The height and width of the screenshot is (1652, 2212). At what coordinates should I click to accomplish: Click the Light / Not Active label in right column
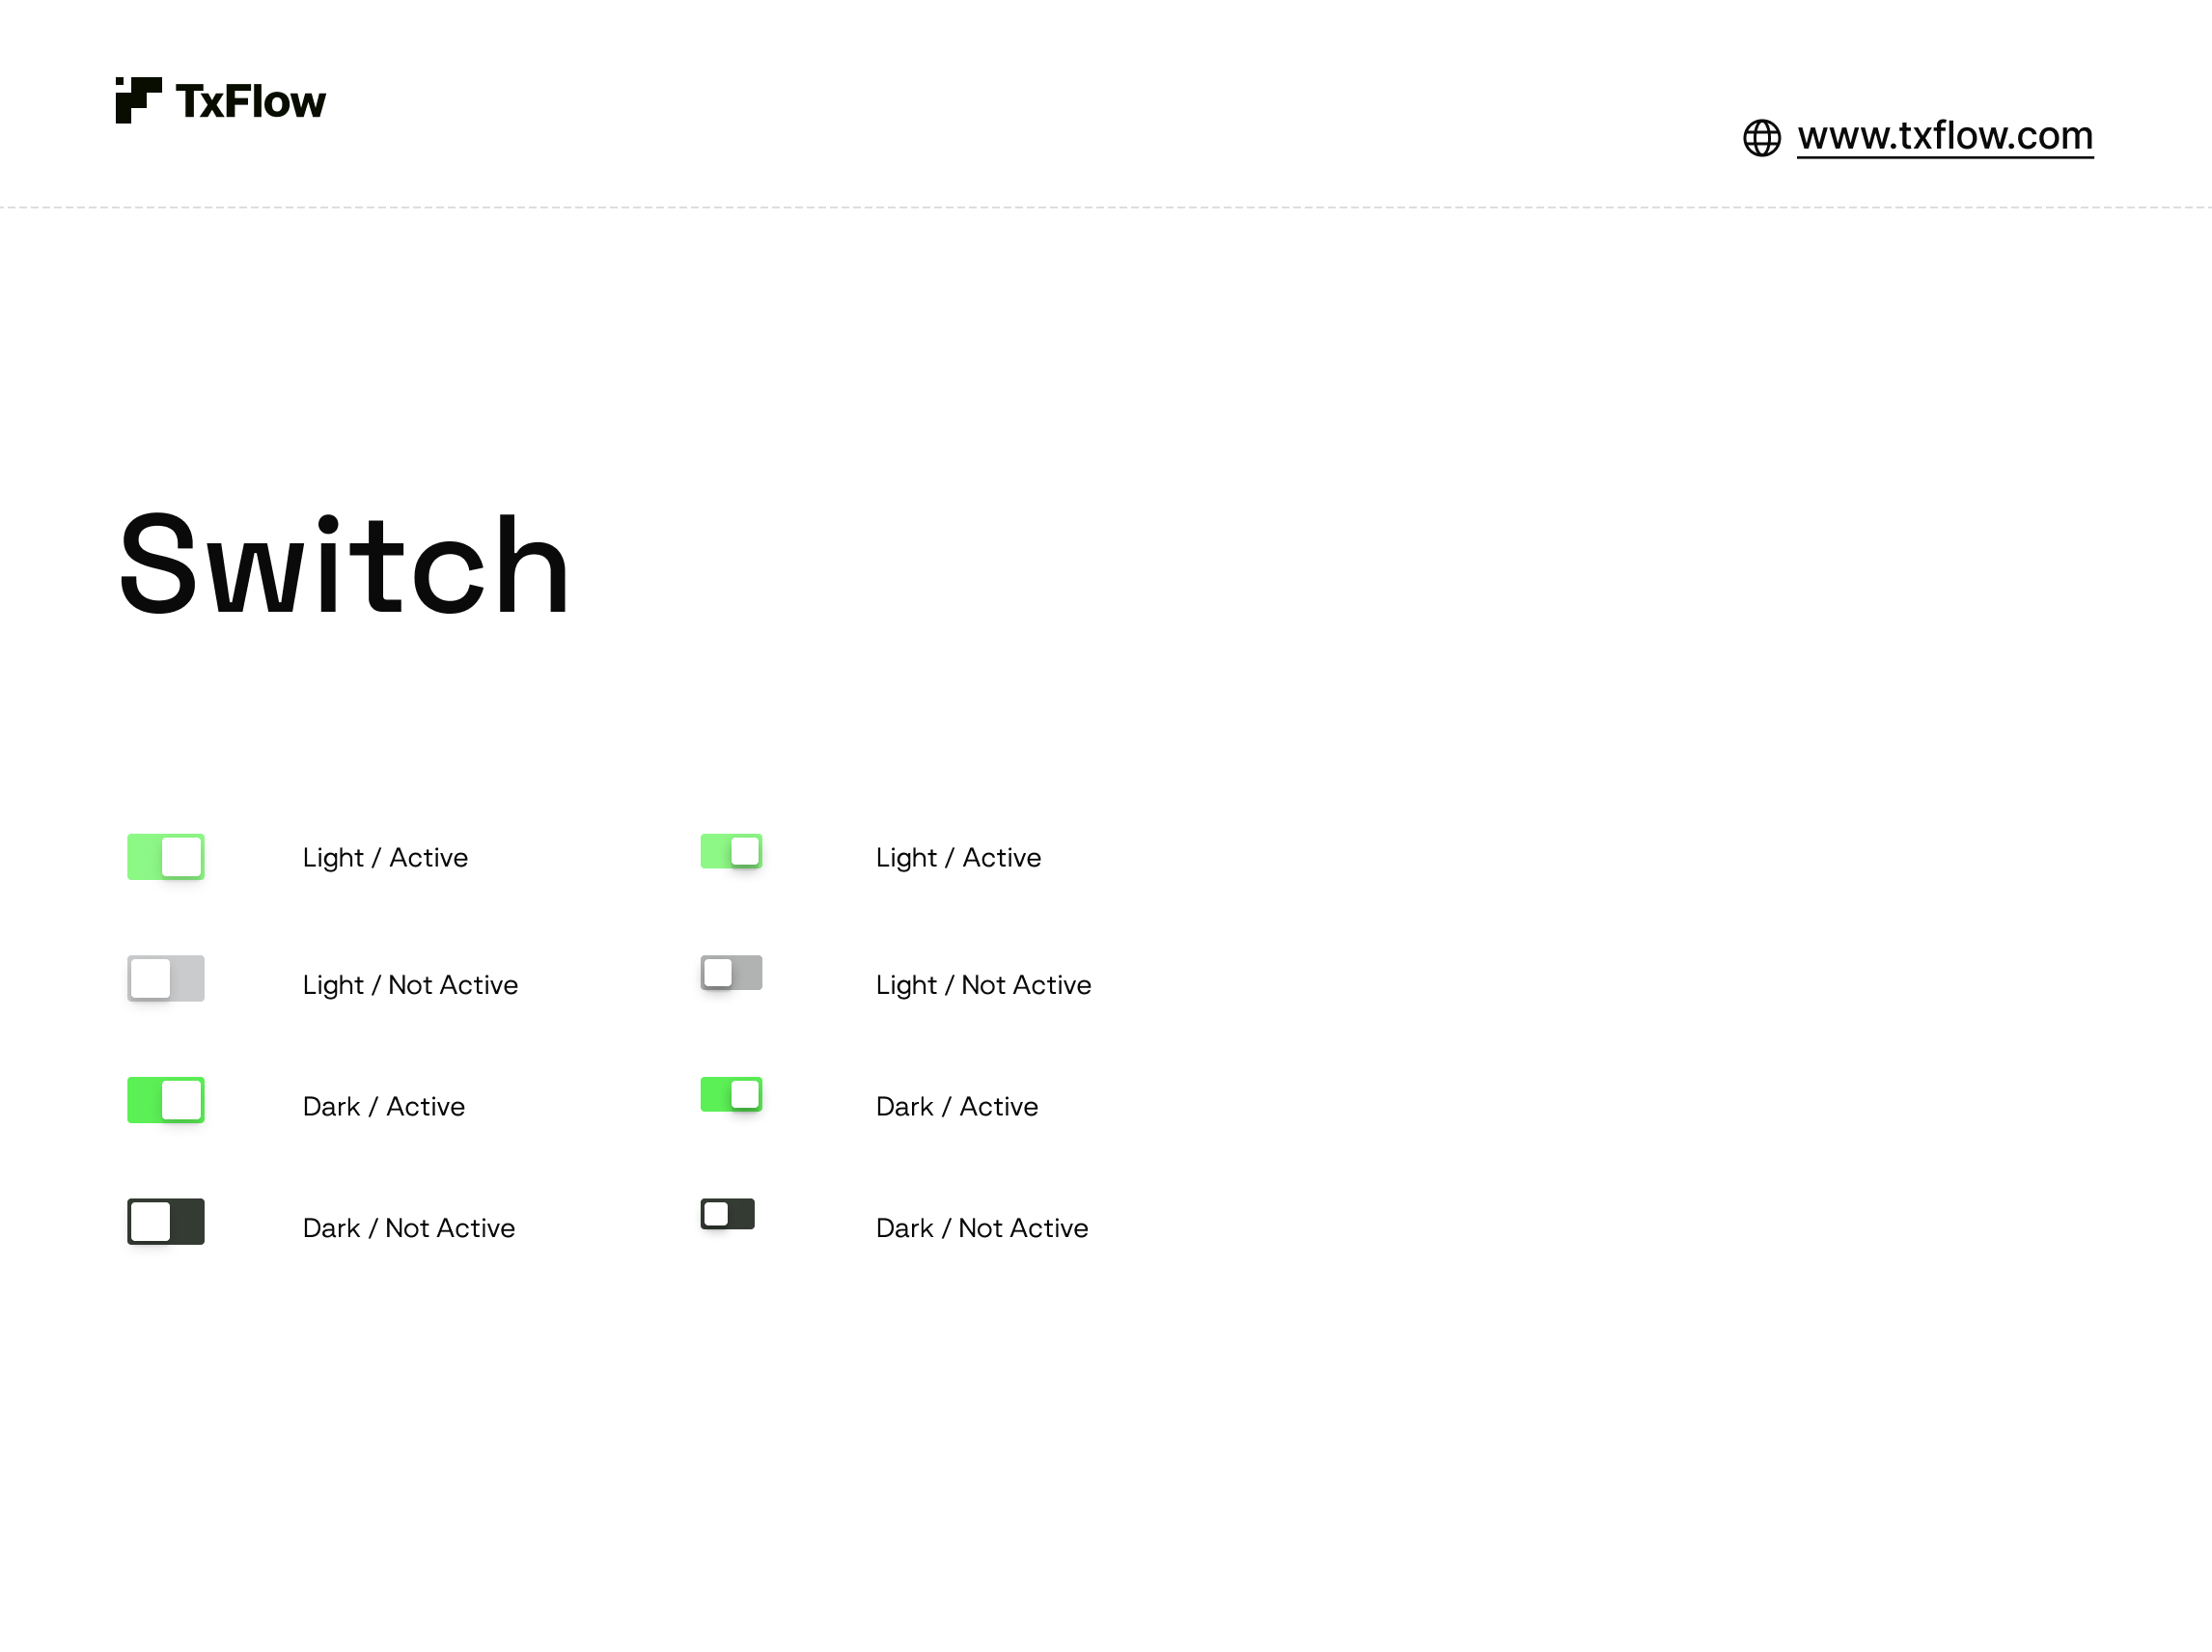983,985
